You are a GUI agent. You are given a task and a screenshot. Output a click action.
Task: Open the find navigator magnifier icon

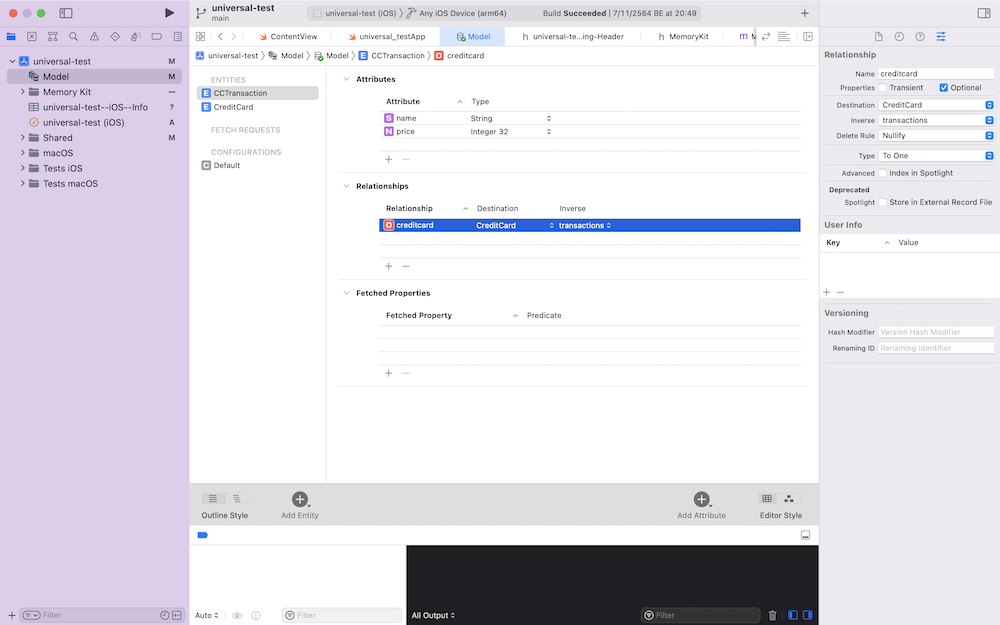[x=73, y=36]
